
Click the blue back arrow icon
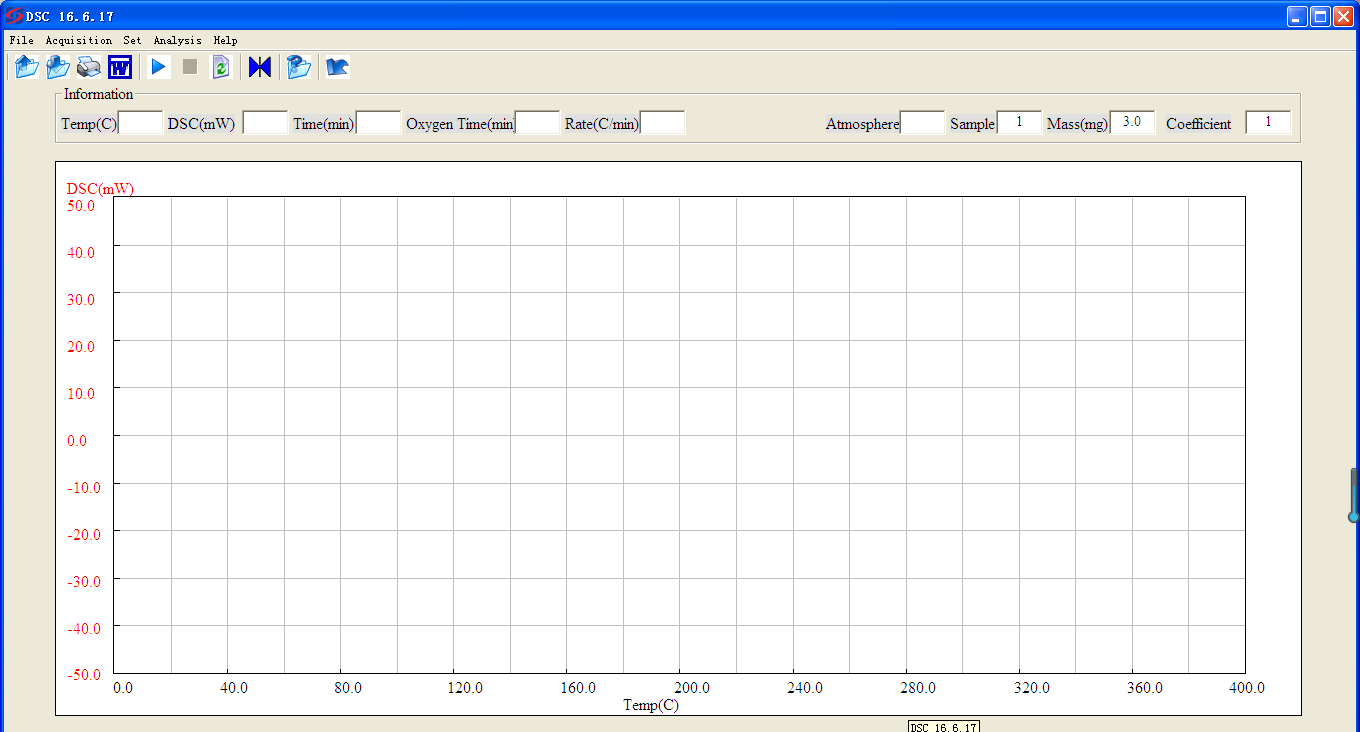click(337, 67)
